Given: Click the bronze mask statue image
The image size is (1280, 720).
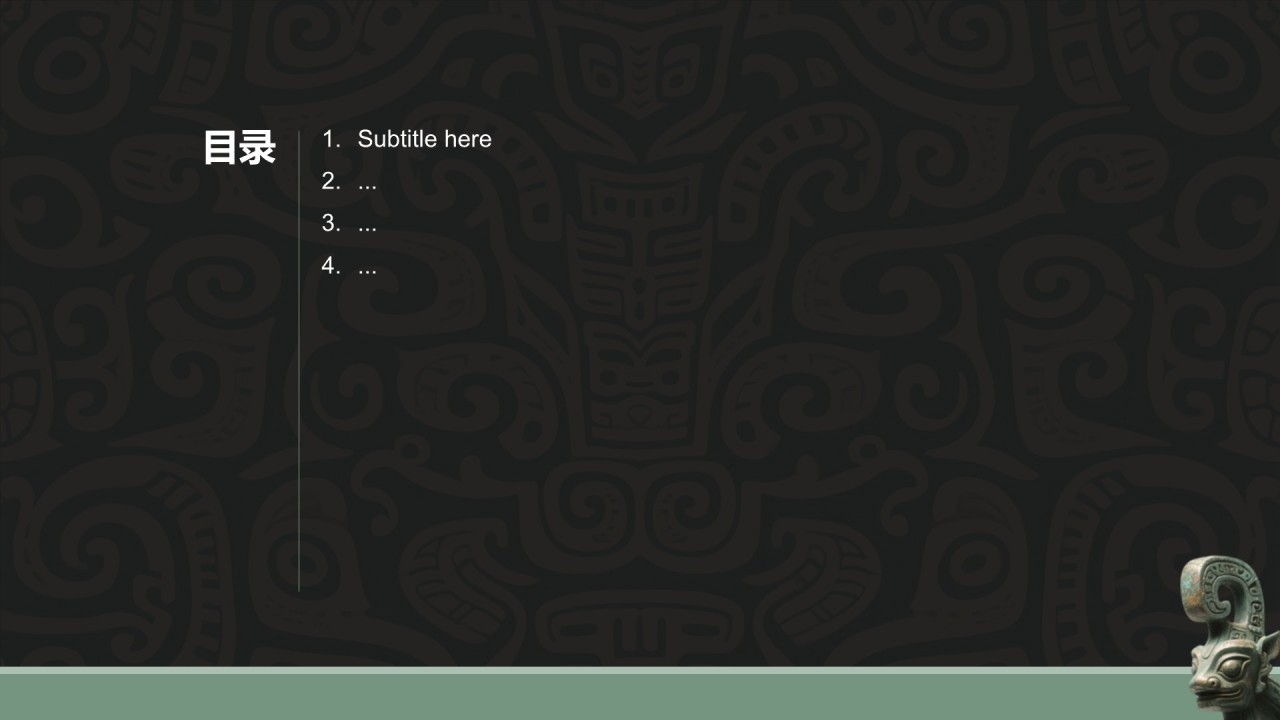Looking at the screenshot, I should click(1228, 638).
